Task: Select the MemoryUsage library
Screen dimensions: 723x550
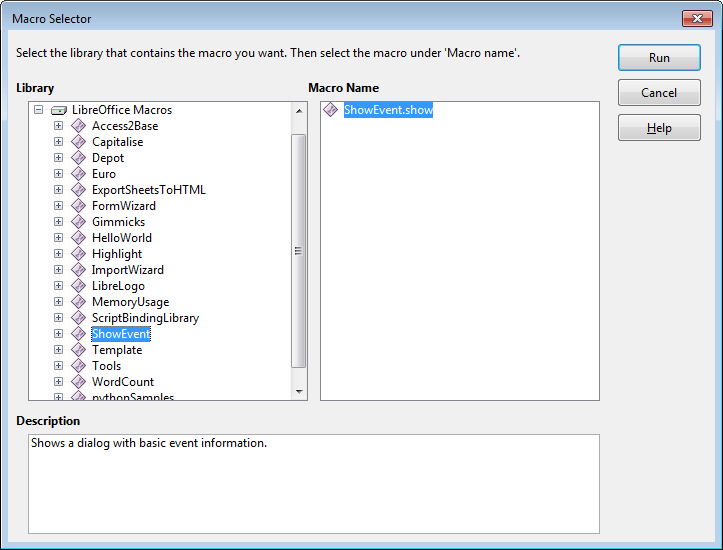Action: point(130,302)
